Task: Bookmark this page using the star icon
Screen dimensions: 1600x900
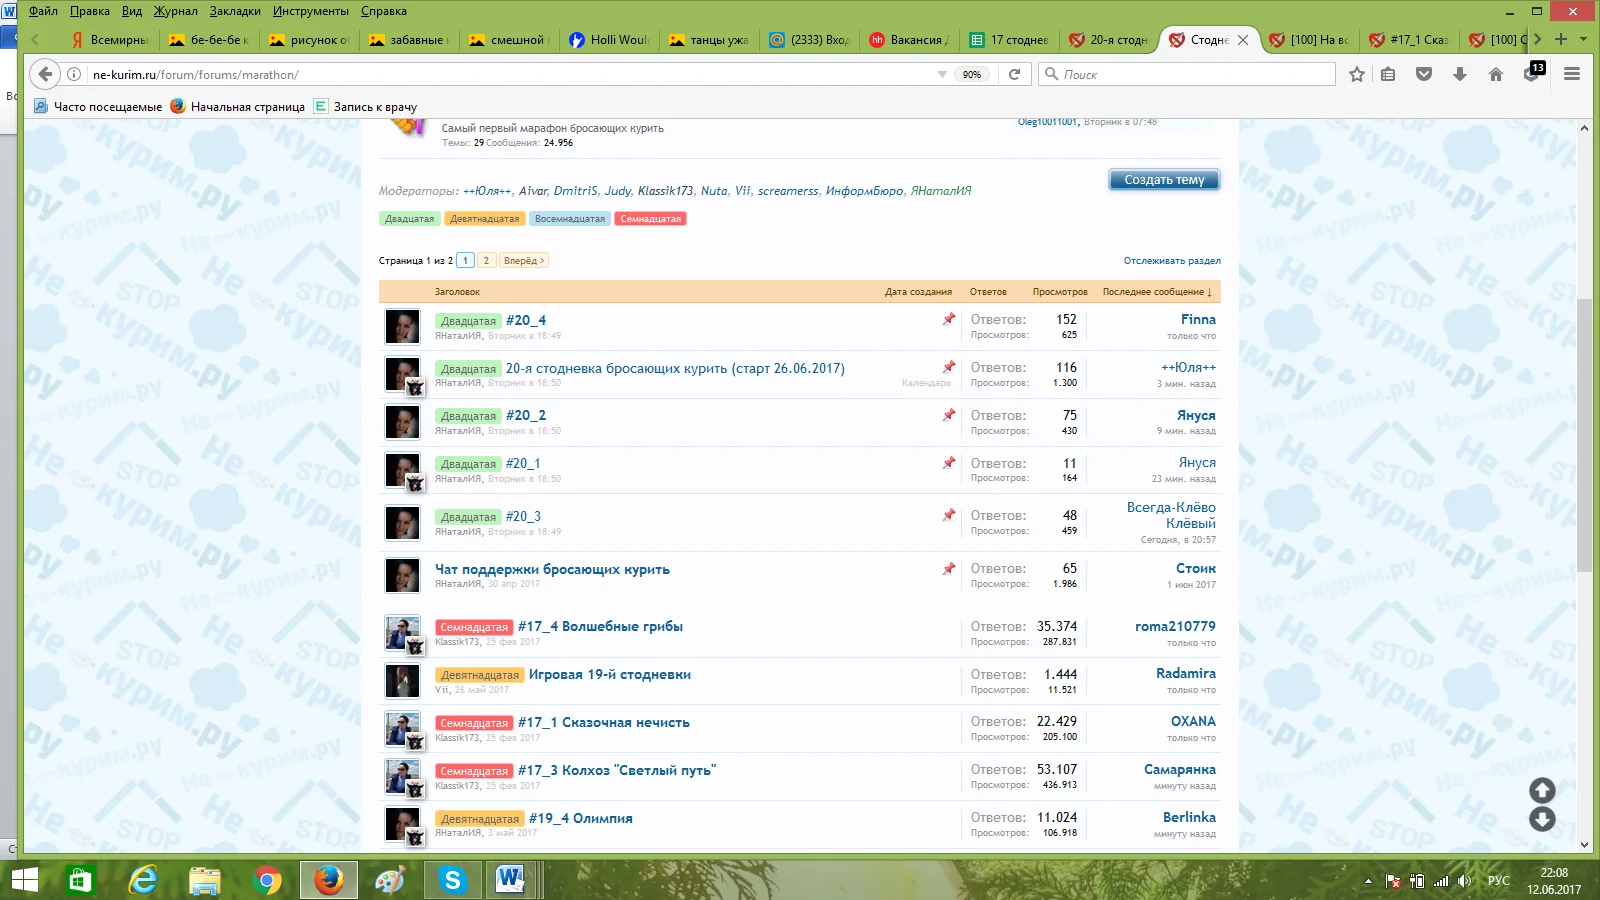Action: click(1356, 74)
